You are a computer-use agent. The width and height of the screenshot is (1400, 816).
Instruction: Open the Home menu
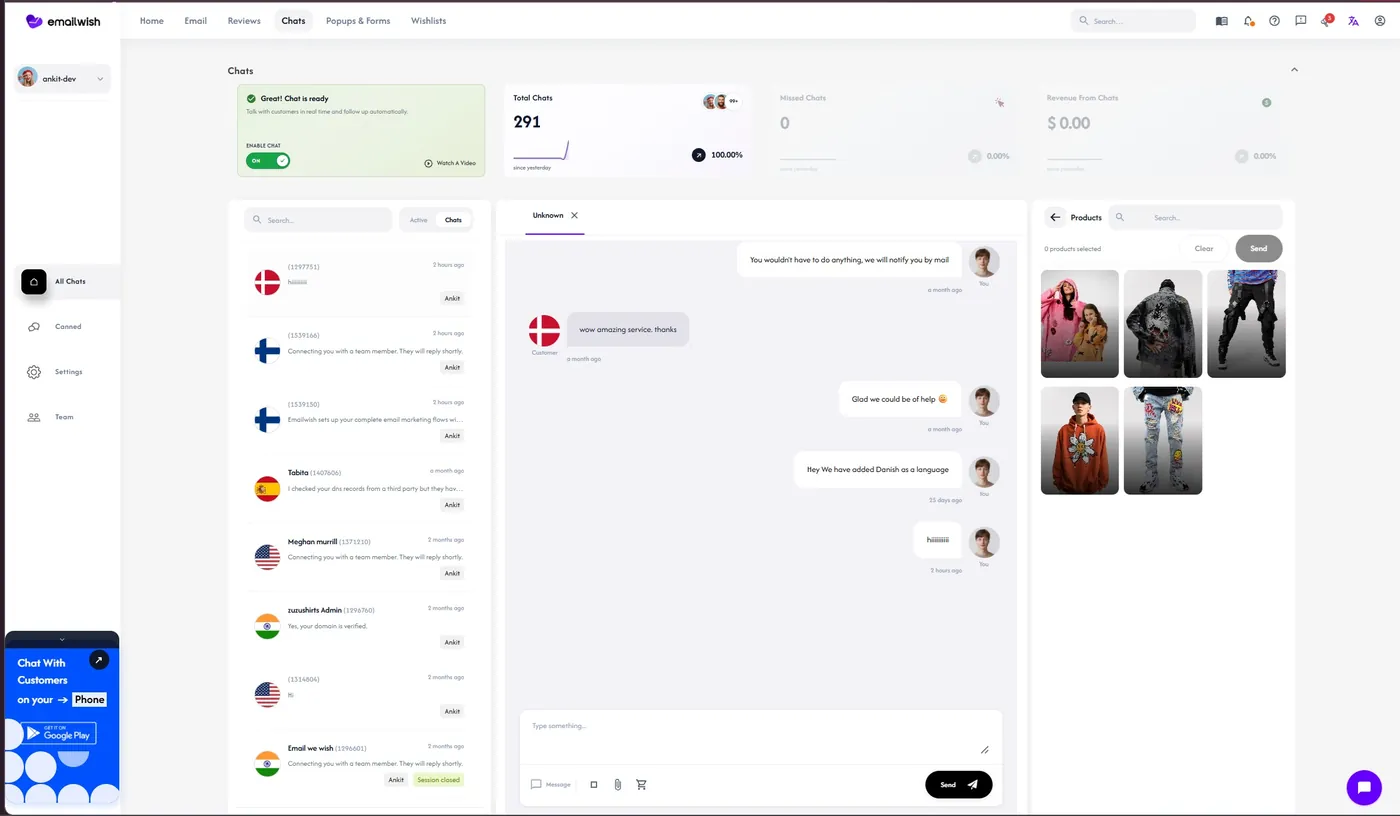tap(152, 21)
